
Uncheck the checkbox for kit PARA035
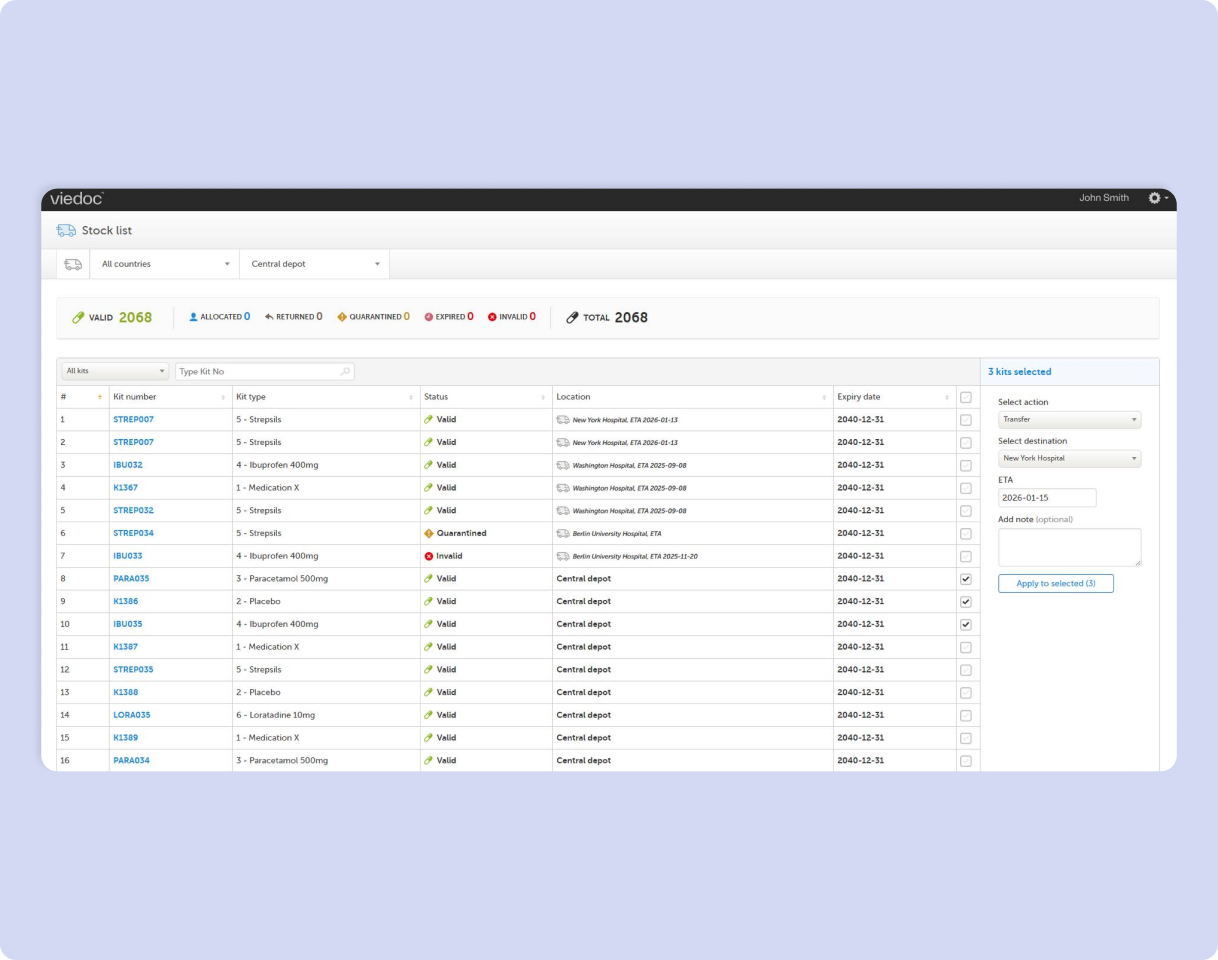click(x=965, y=579)
